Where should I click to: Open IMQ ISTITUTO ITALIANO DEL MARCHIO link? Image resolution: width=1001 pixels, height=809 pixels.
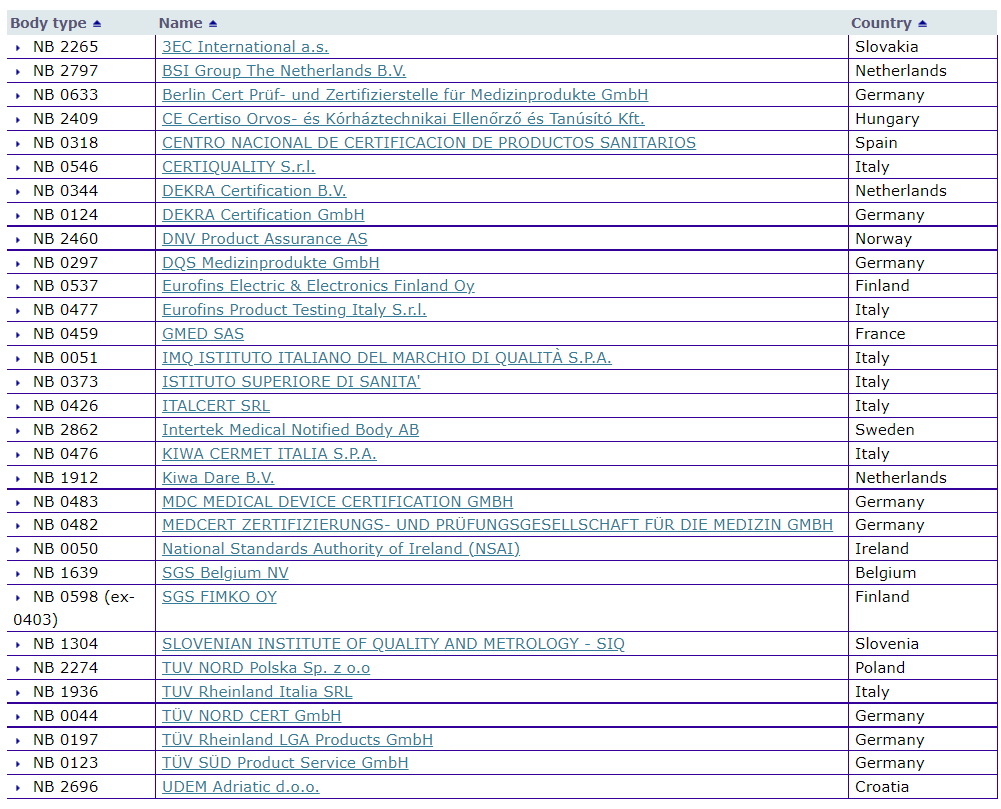pyautogui.click(x=387, y=358)
